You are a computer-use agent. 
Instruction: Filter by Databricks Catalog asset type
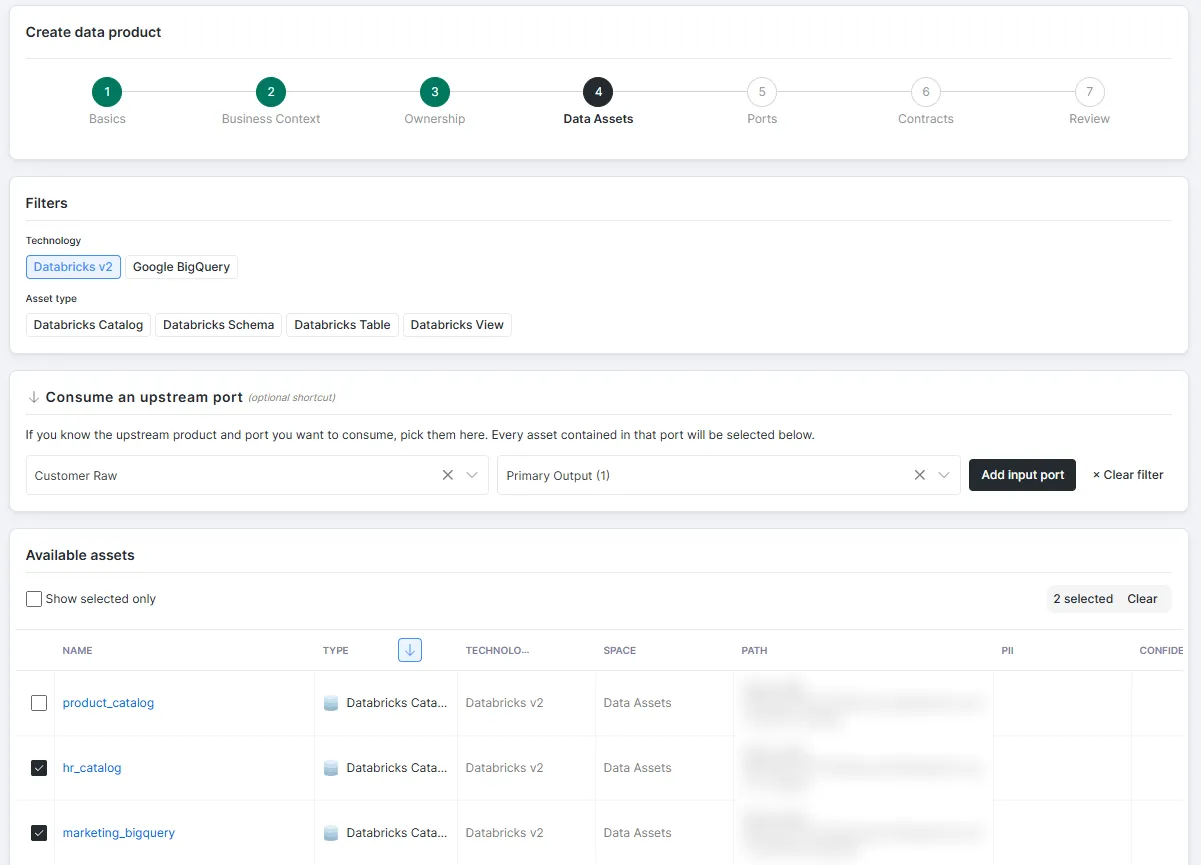coord(88,325)
